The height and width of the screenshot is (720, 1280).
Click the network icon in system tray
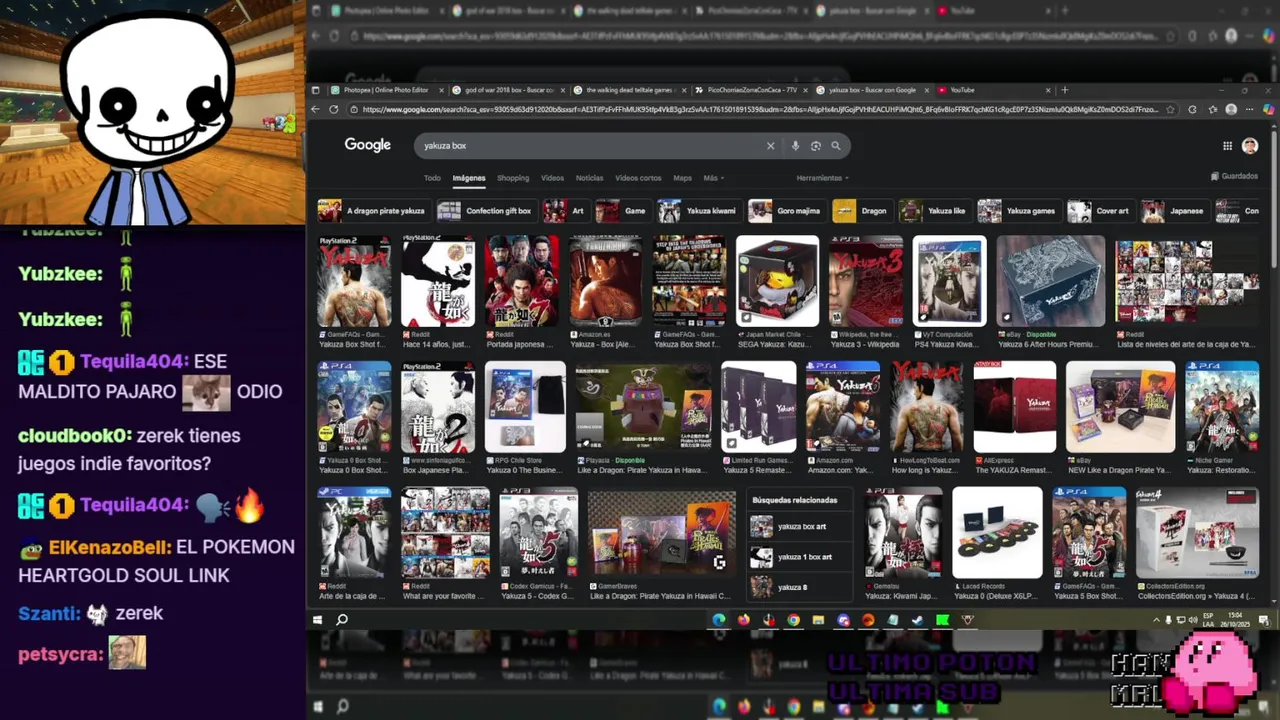[x=1180, y=620]
